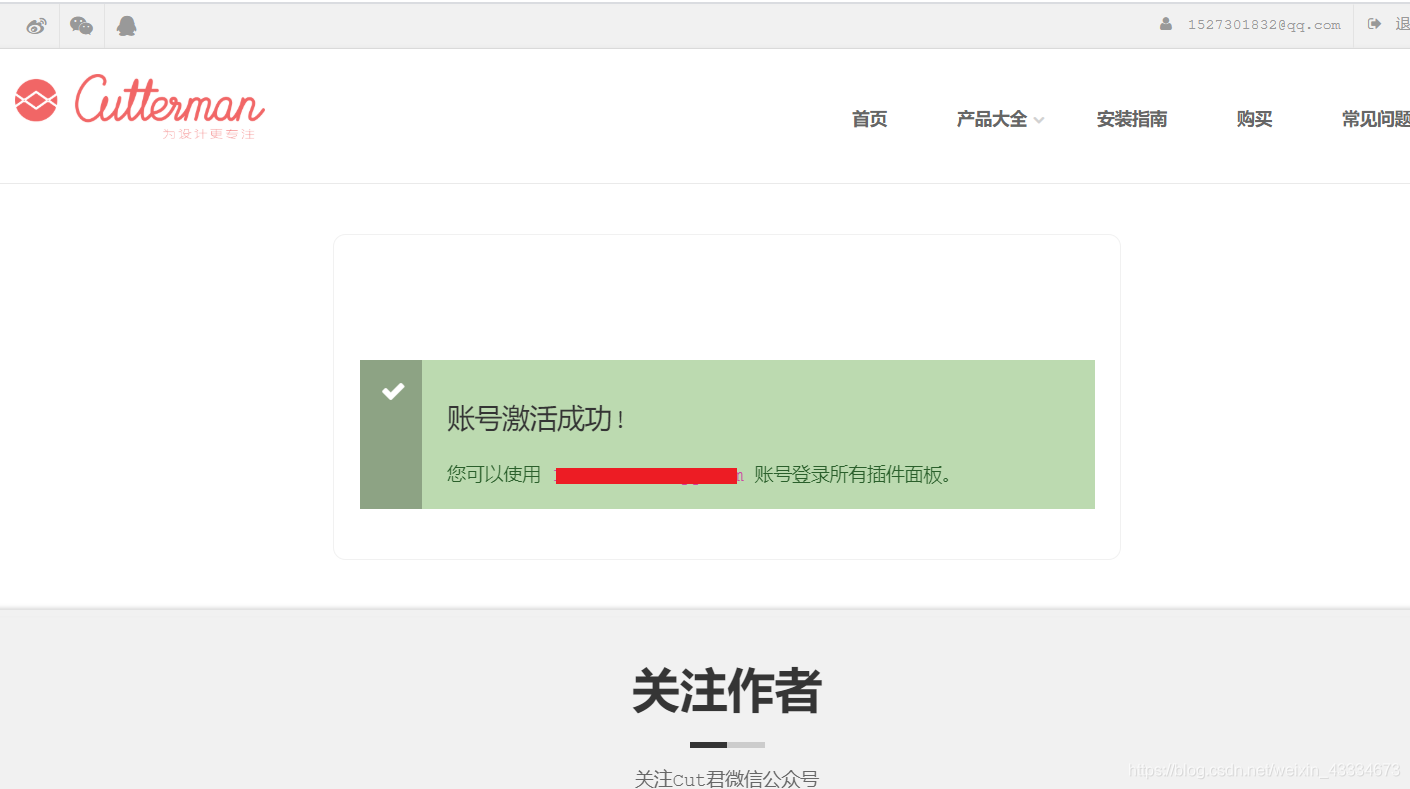Open the Weibo social icon
This screenshot has width=1410, height=789.
coord(37,26)
